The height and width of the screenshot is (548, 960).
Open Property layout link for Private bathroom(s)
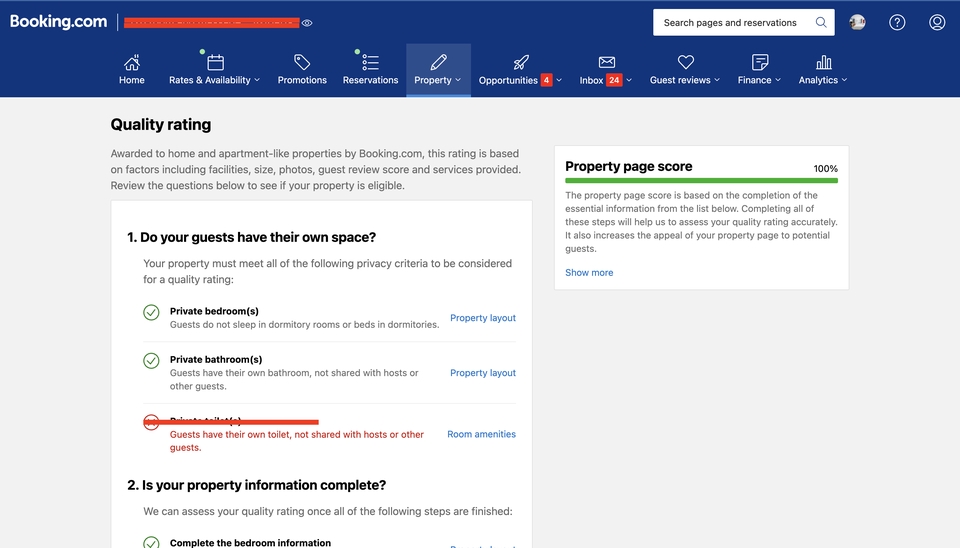pyautogui.click(x=483, y=373)
